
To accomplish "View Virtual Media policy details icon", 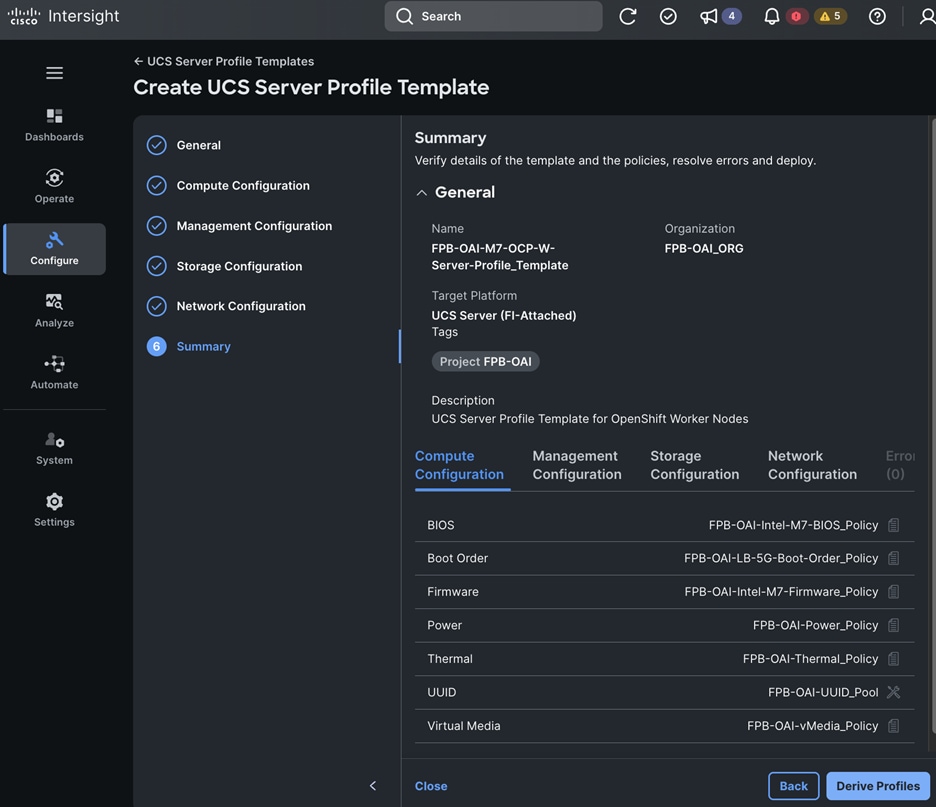I will click(x=893, y=726).
